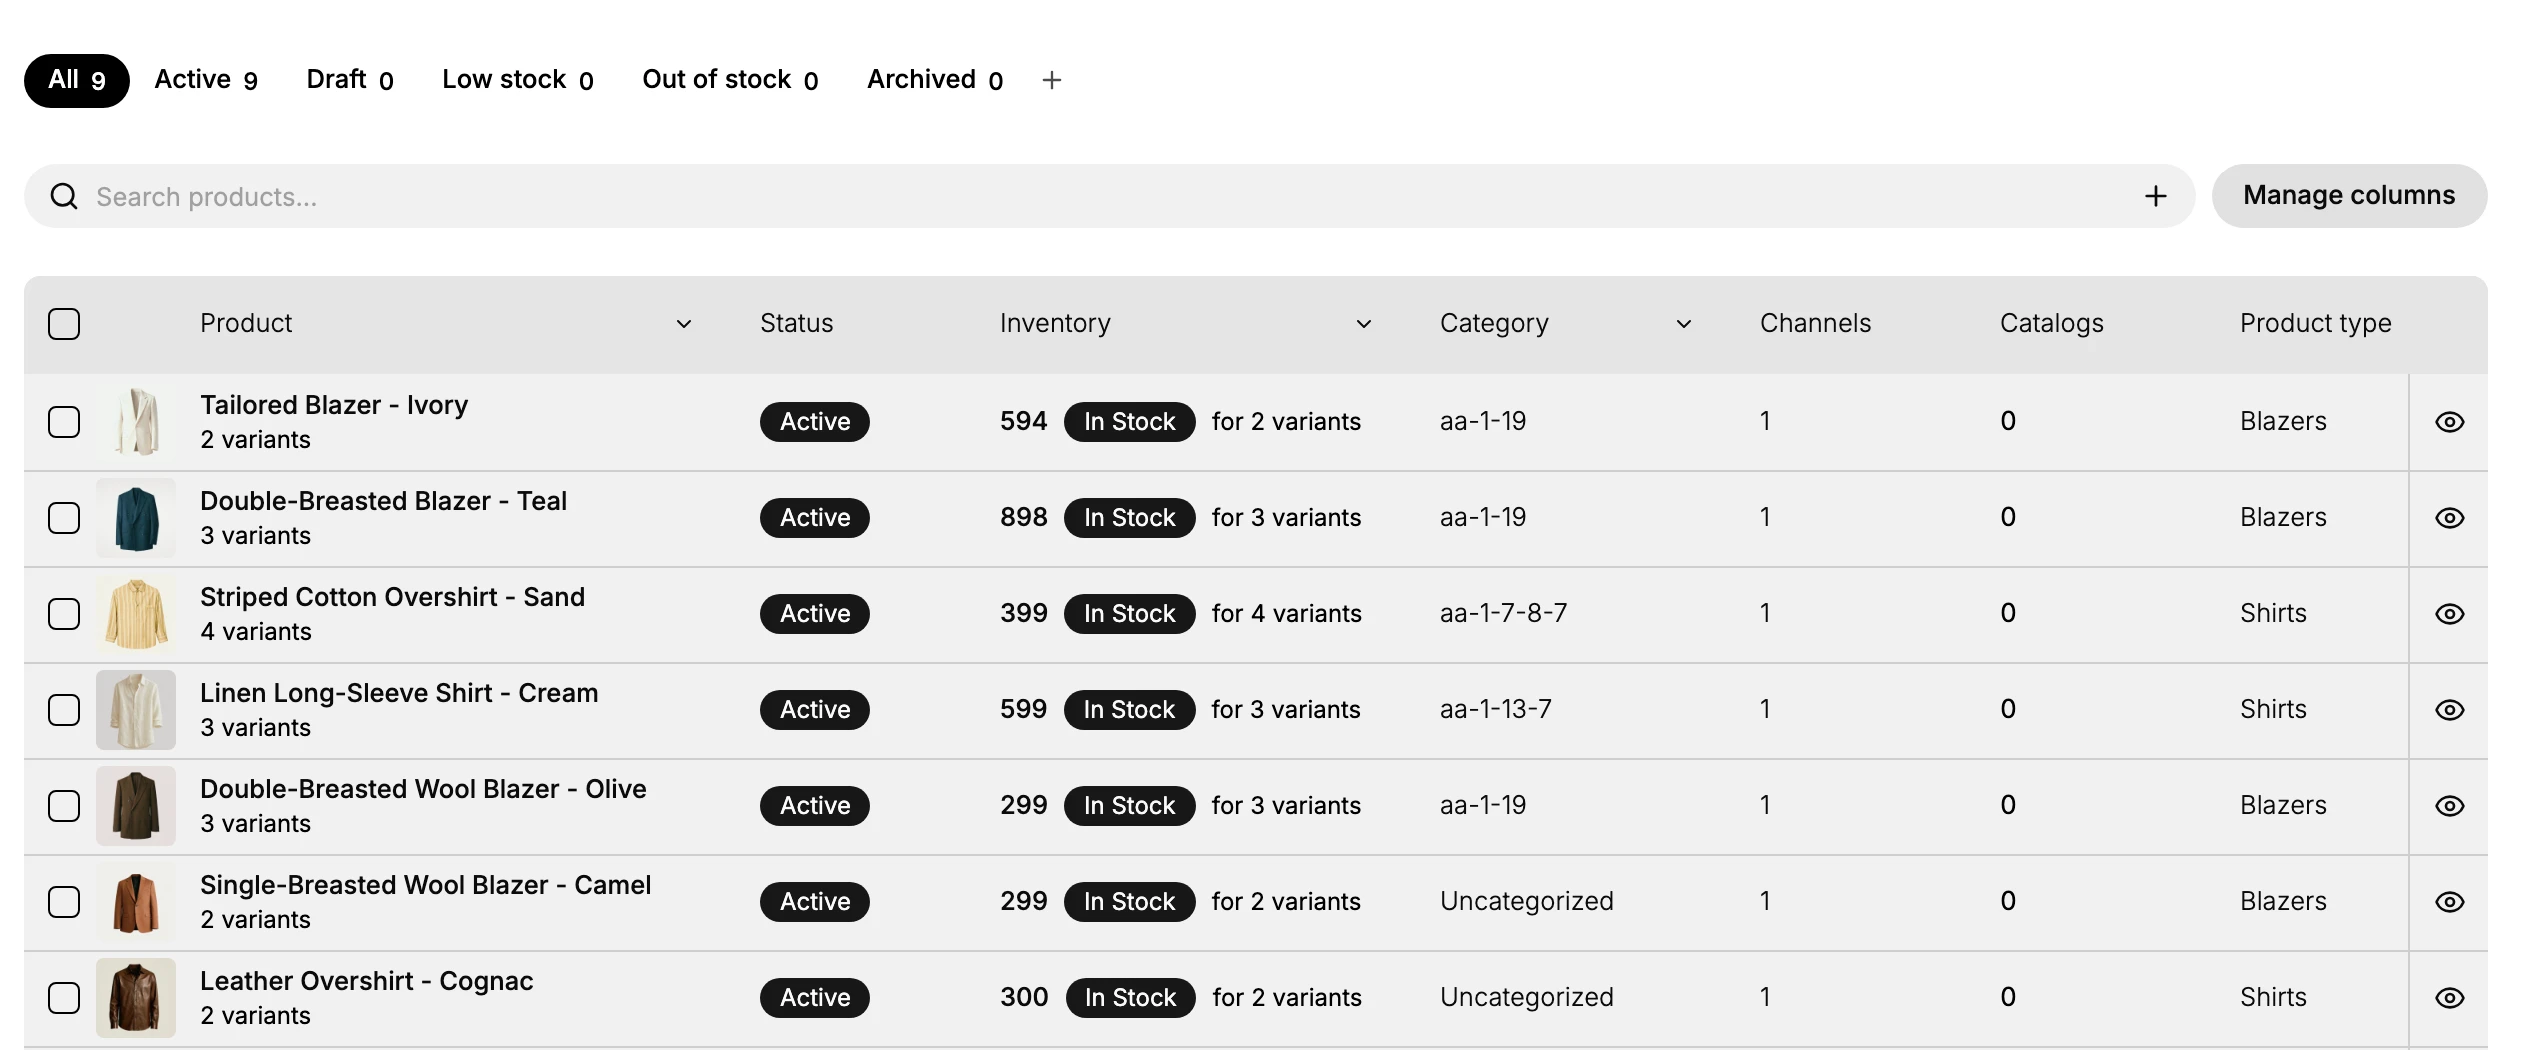Preview Tailored Blazer - Ivory with eye icon

(2449, 422)
